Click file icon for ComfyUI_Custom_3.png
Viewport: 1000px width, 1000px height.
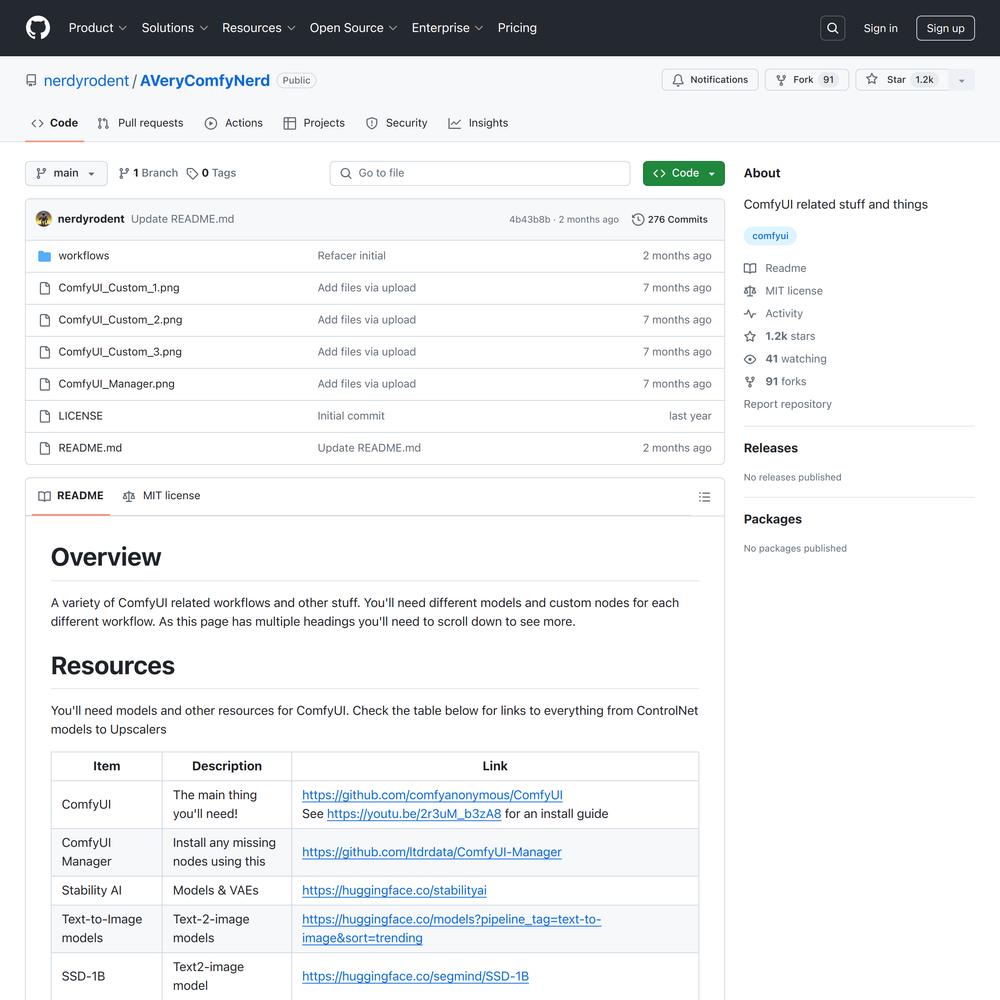coord(45,352)
